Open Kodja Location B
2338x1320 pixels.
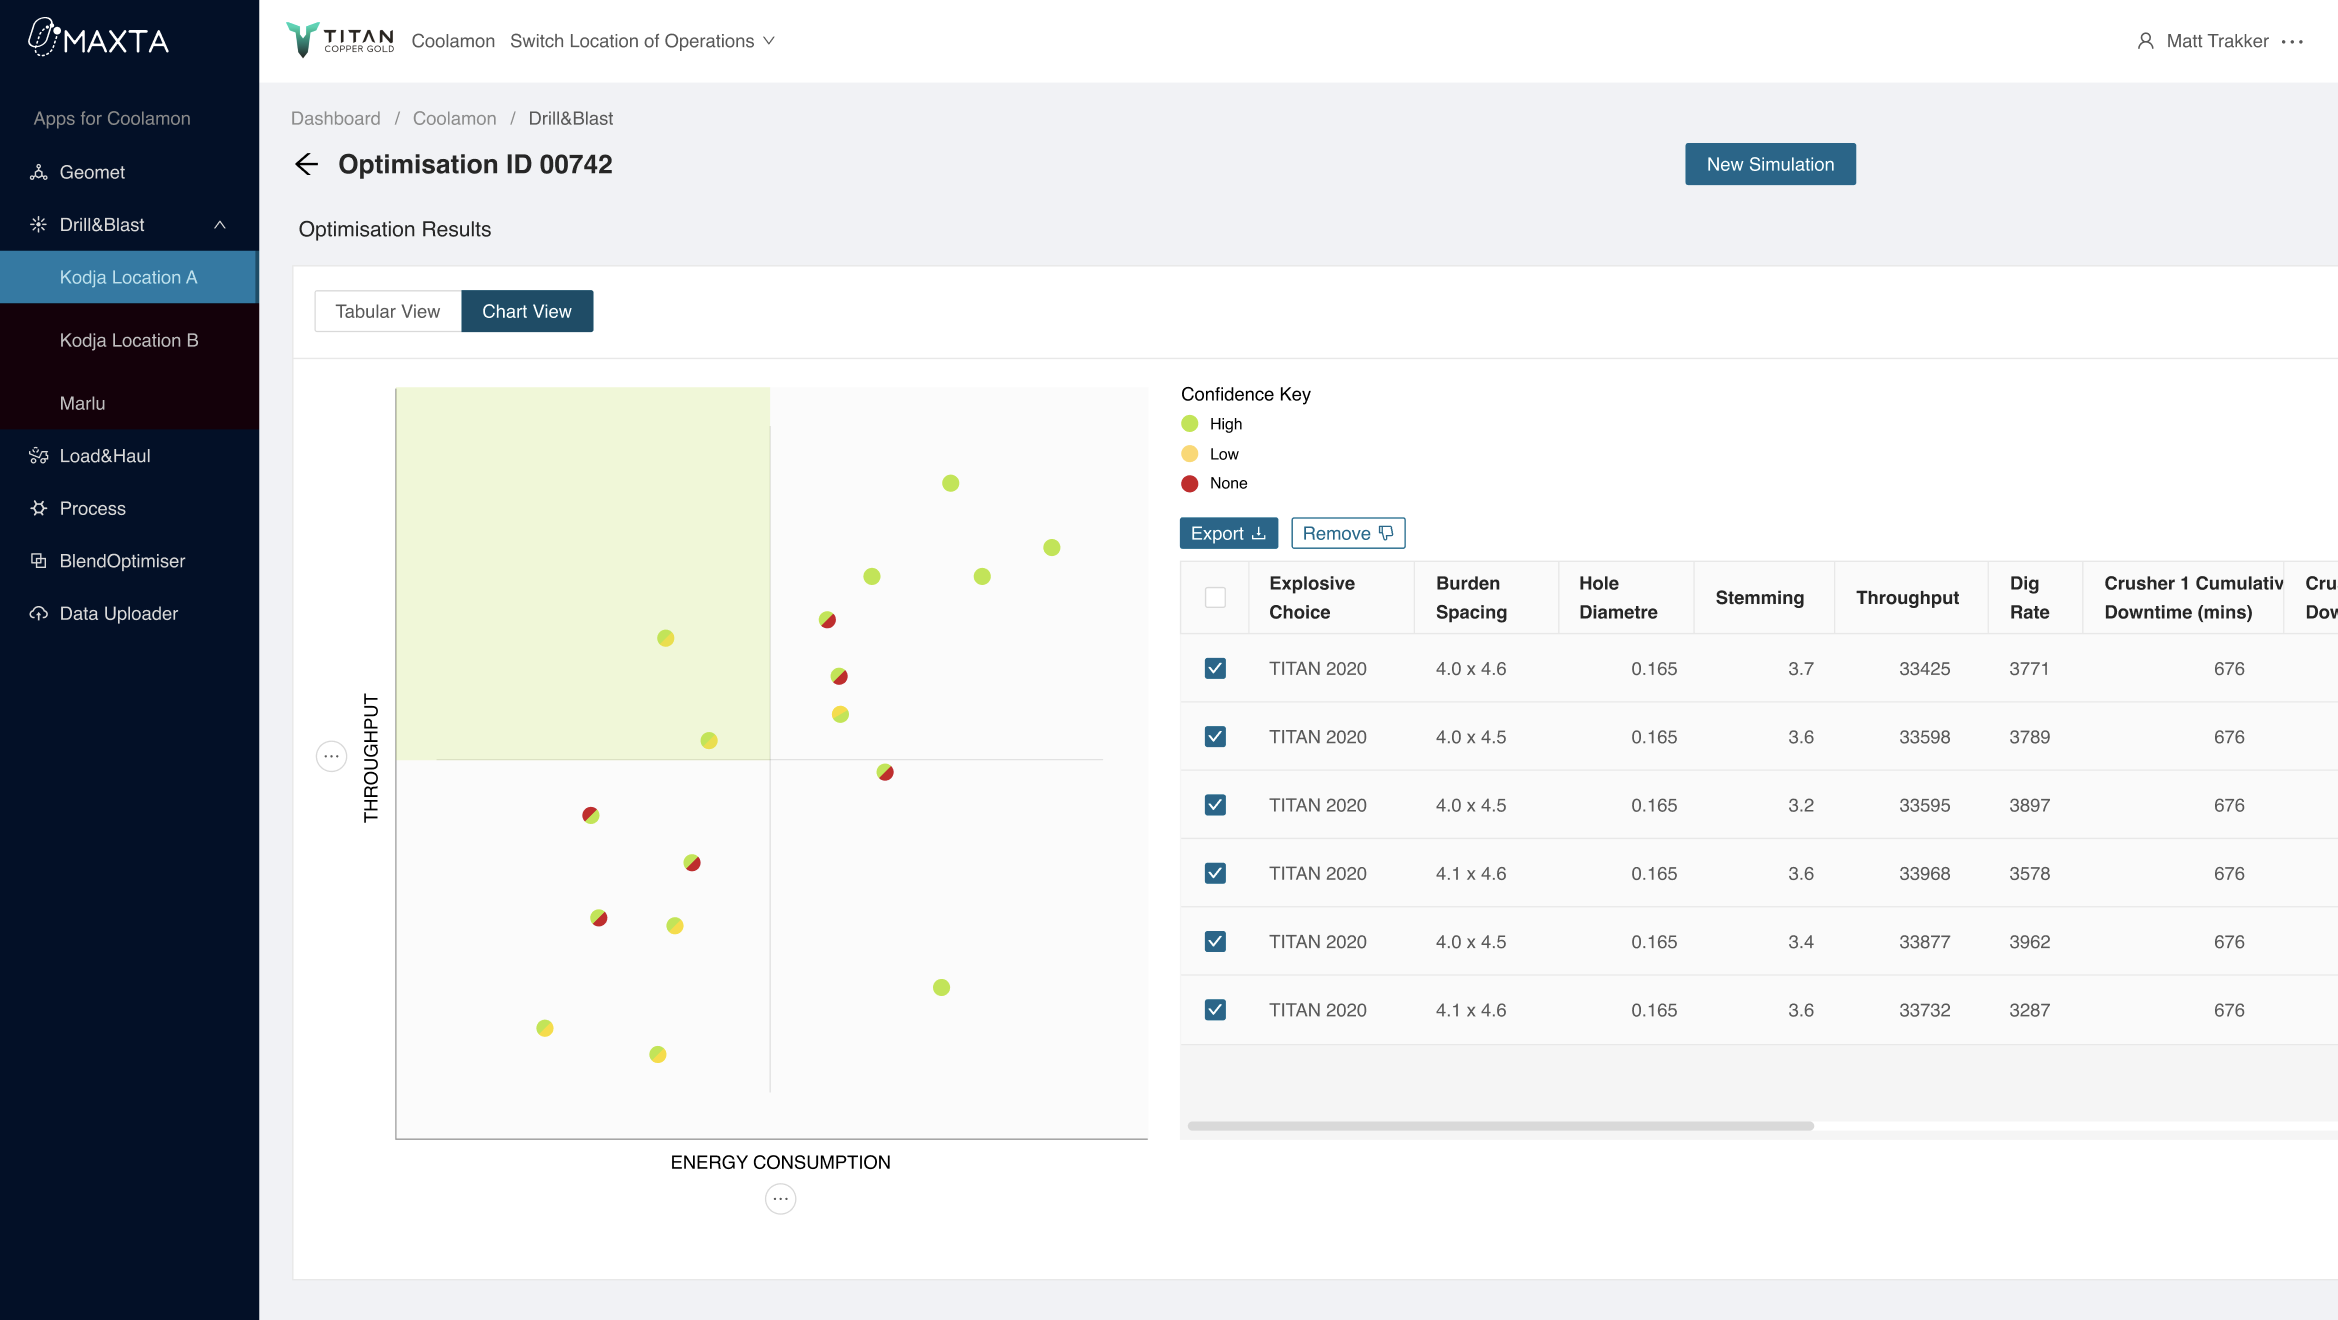pyautogui.click(x=129, y=340)
